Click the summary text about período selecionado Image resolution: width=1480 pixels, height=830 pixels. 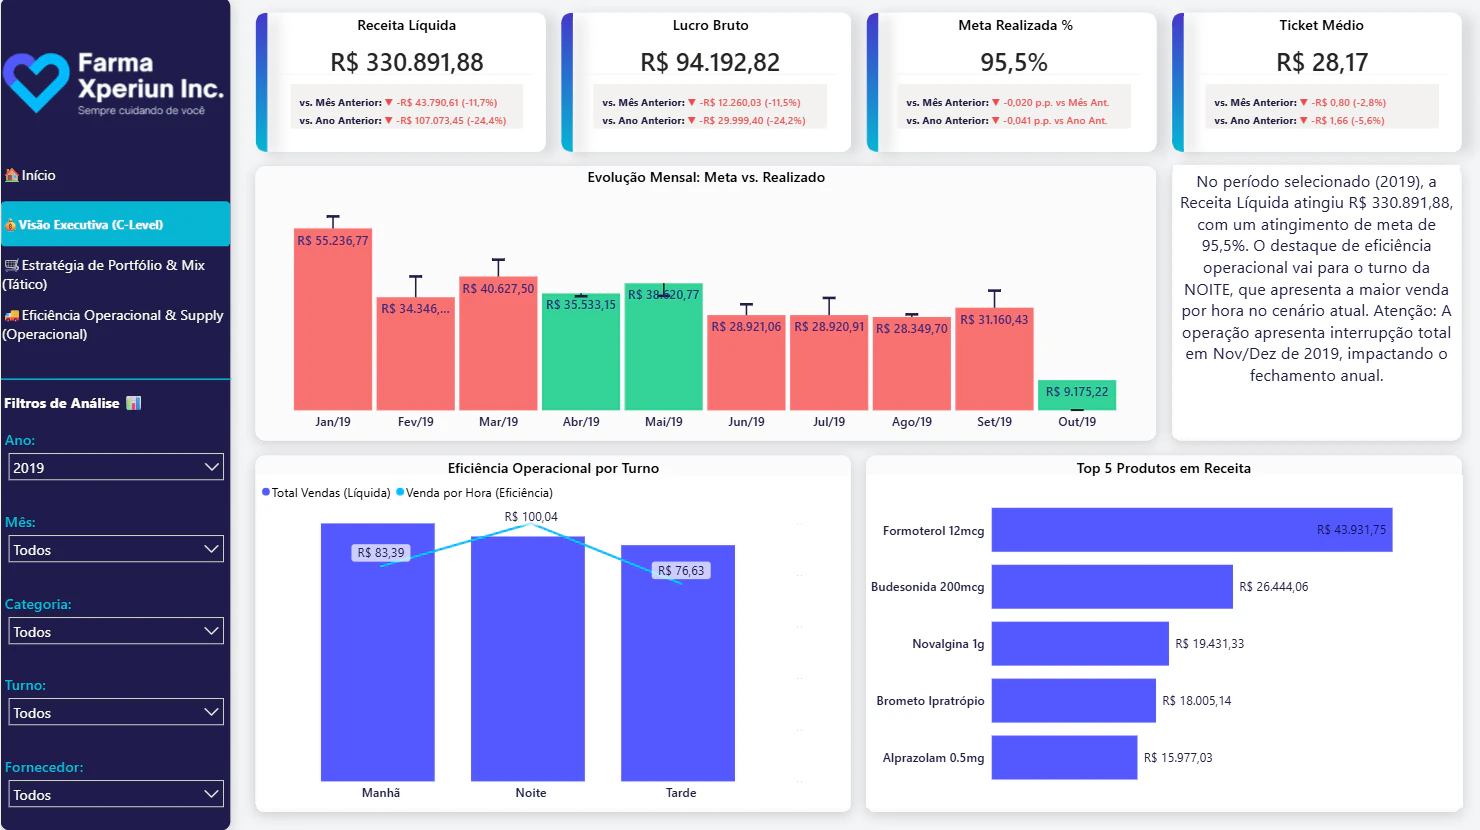point(1316,278)
